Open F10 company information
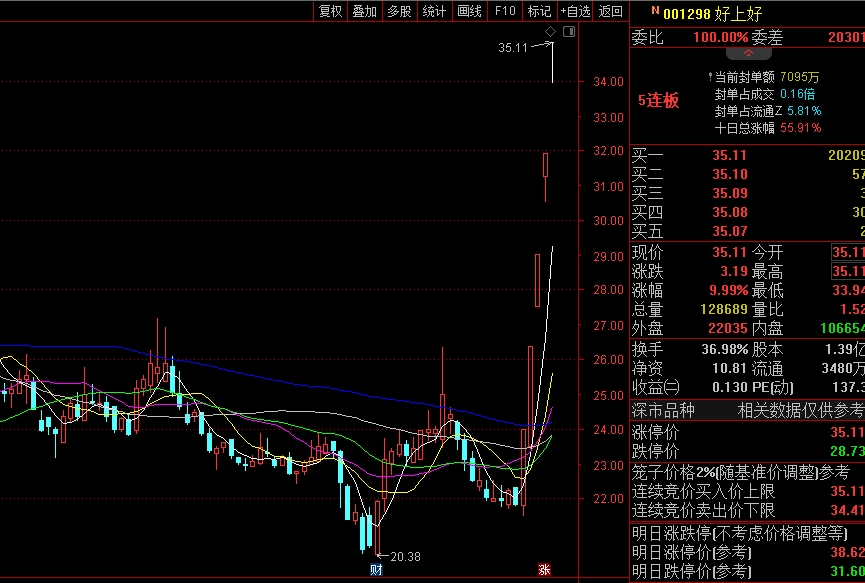Image resolution: width=865 pixels, height=583 pixels. pyautogui.click(x=505, y=11)
